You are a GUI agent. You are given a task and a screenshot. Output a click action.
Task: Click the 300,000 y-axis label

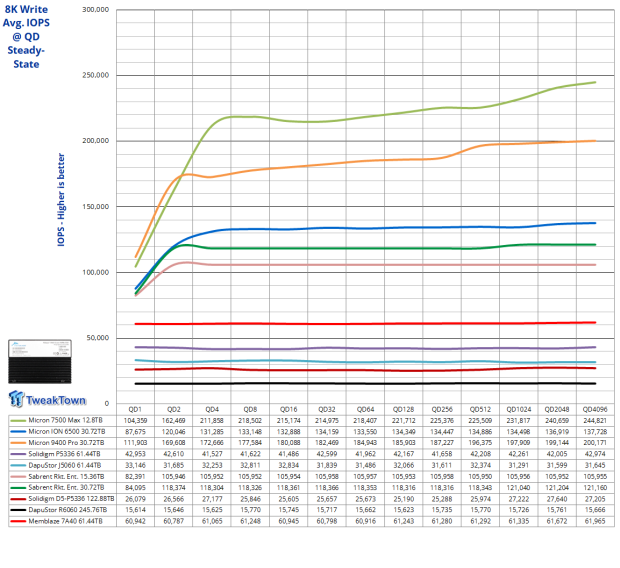click(x=96, y=9)
